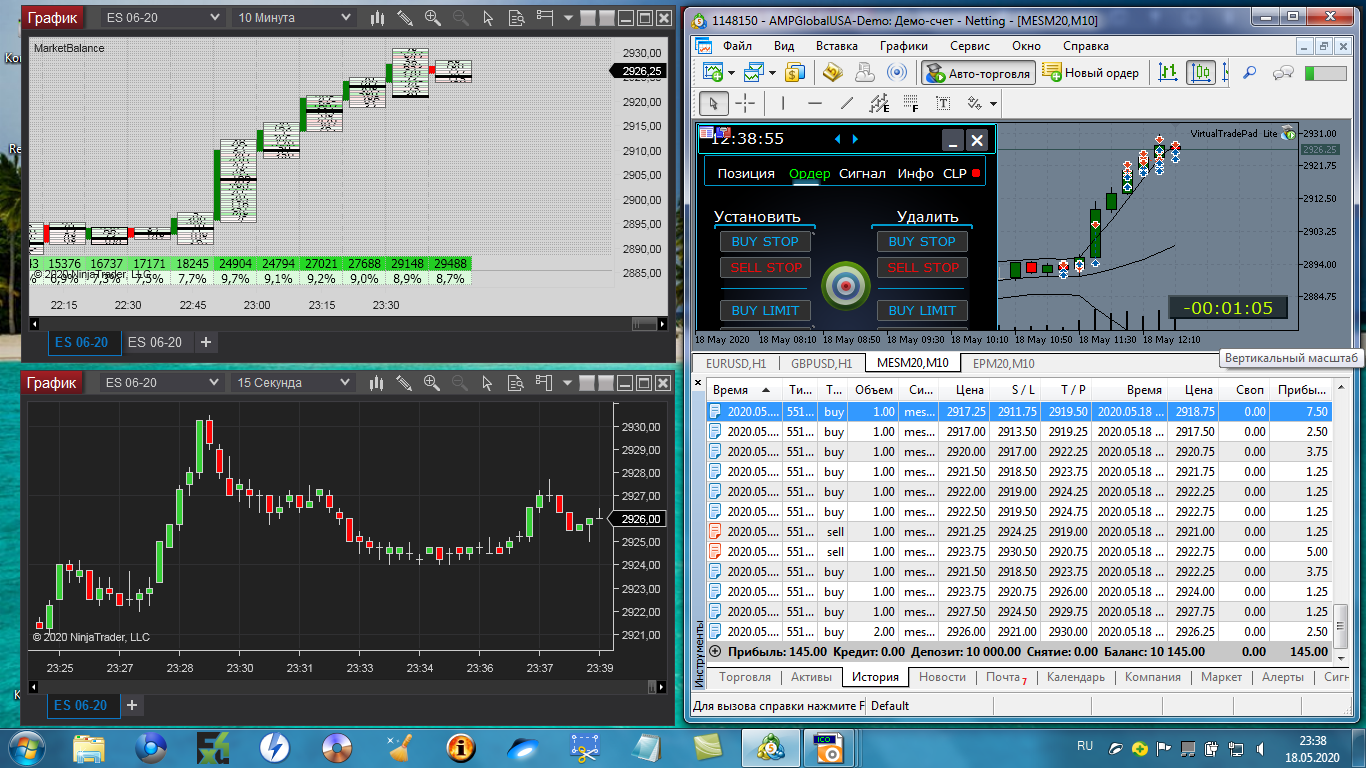Open bar type icon in bottom 15 Секунда chart
This screenshot has width=1366, height=768.
click(377, 383)
